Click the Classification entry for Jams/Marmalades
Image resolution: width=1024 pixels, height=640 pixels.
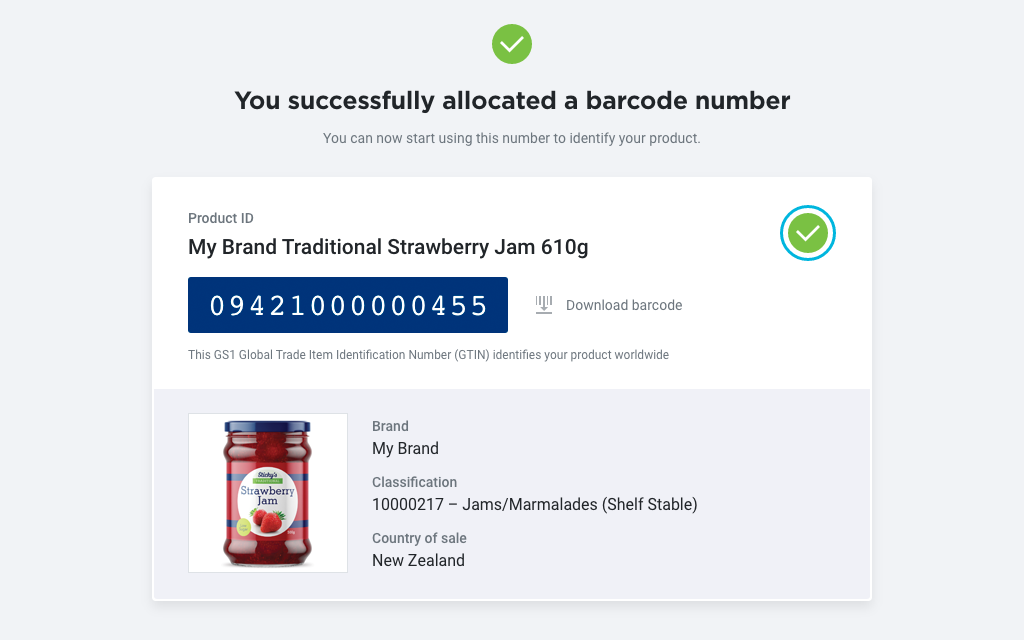pyautogui.click(x=535, y=504)
